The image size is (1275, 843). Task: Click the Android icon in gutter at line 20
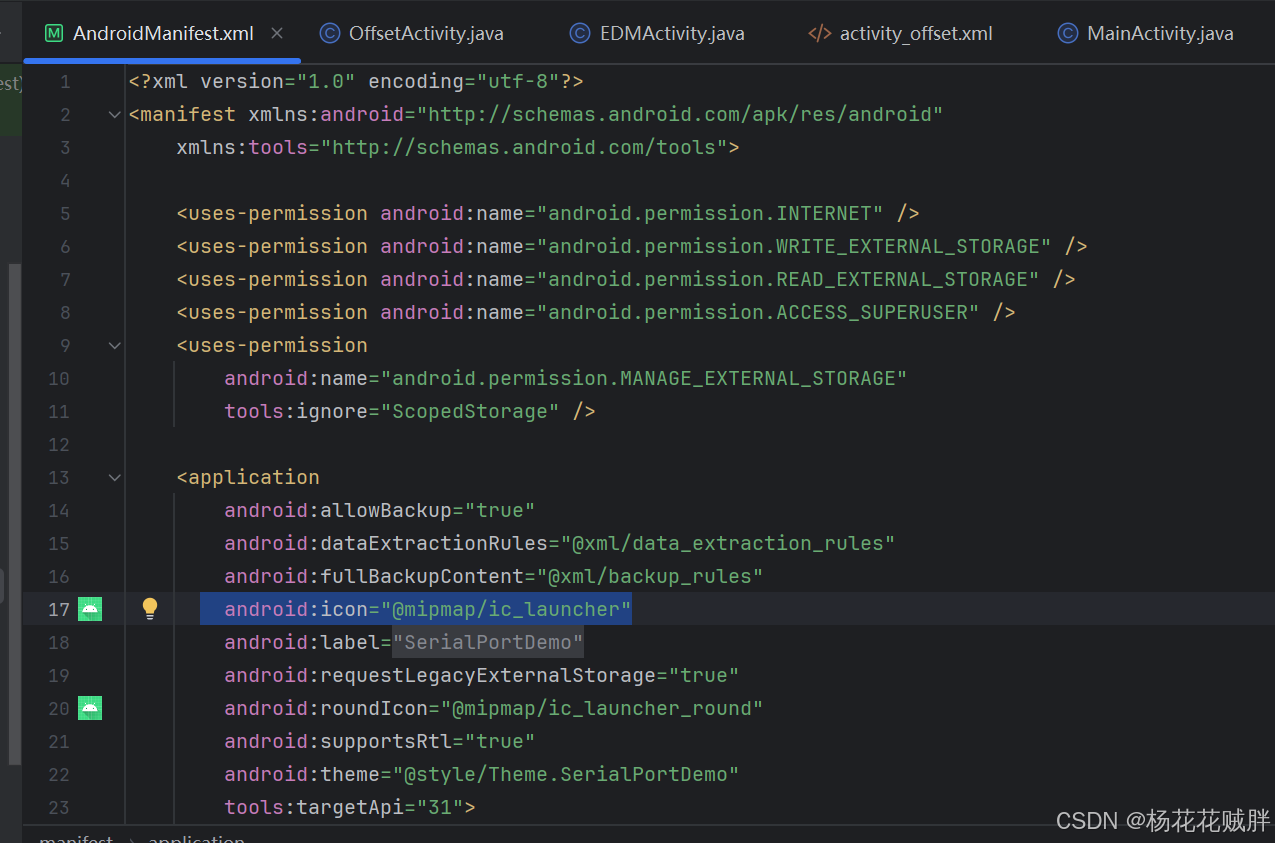[90, 708]
